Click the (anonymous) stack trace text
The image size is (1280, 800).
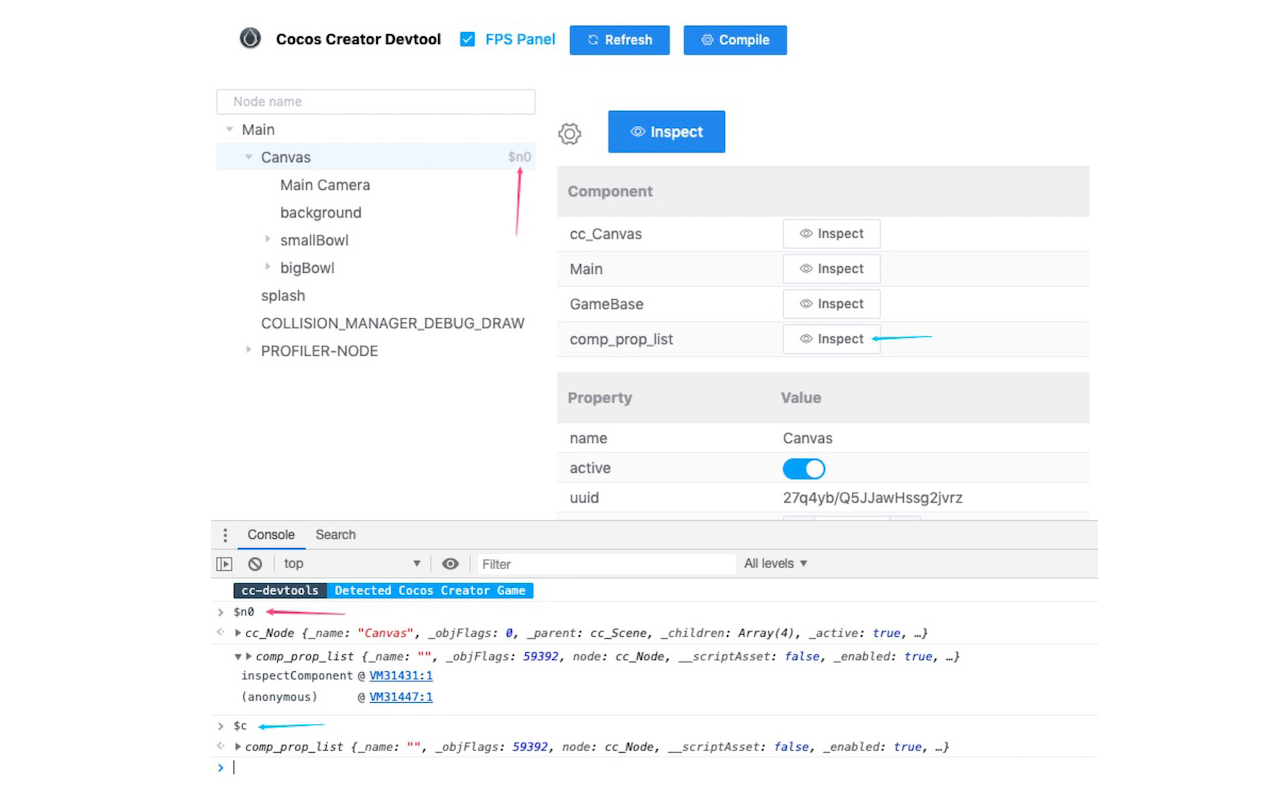[x=279, y=697]
